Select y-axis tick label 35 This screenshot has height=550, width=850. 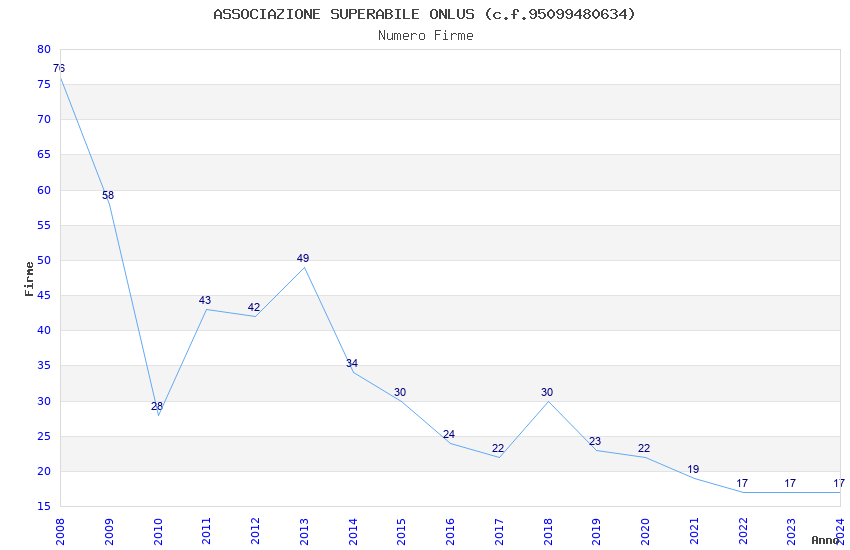(44, 366)
